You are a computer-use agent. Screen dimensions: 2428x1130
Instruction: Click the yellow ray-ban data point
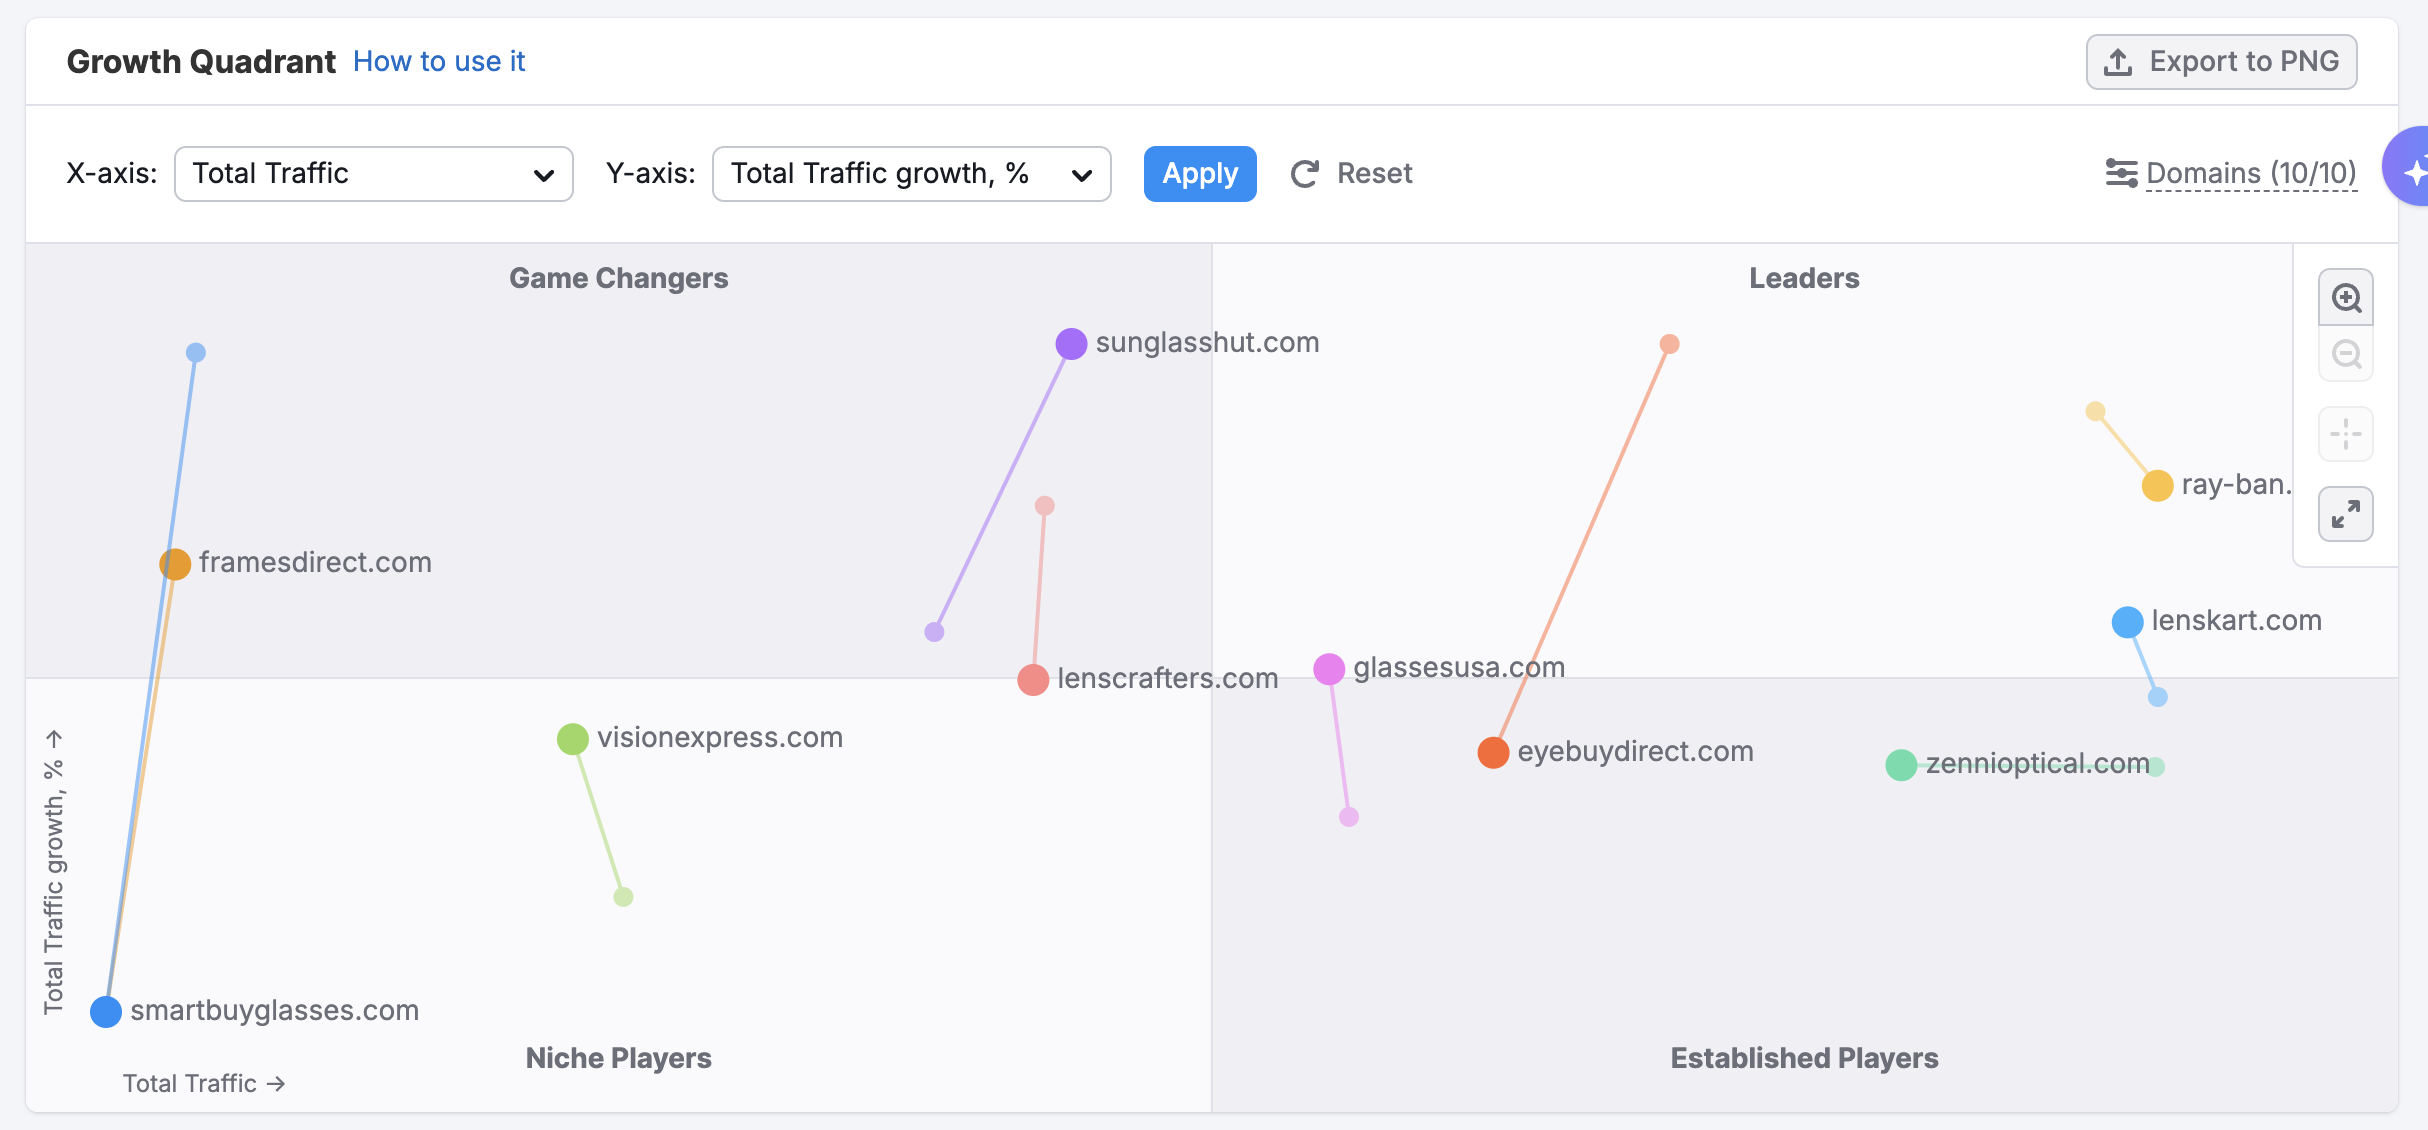coord(2157,486)
